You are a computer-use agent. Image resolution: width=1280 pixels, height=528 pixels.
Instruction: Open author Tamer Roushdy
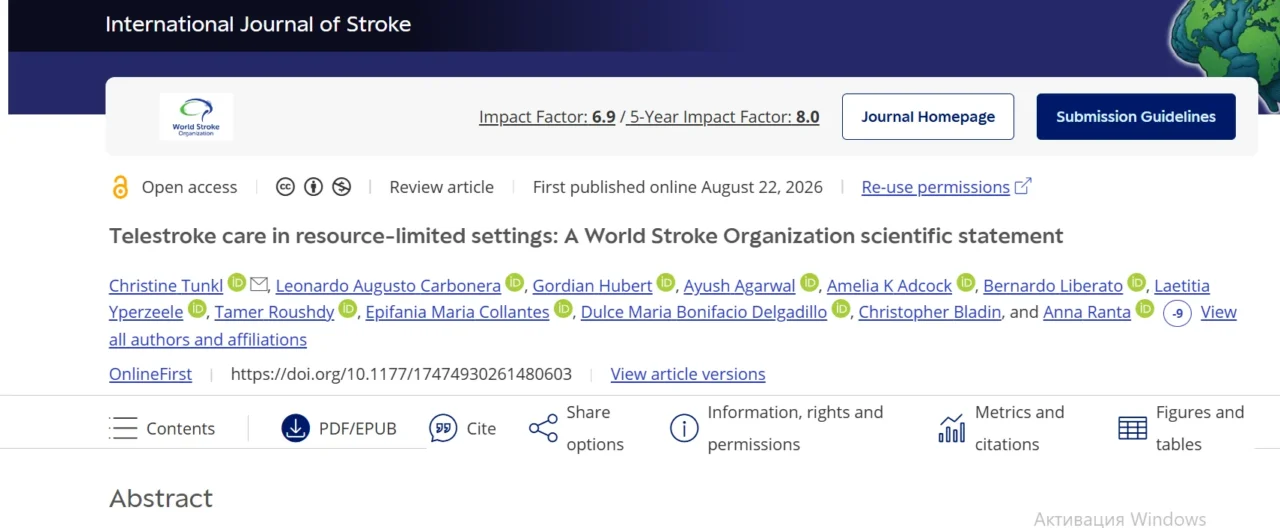pos(274,312)
